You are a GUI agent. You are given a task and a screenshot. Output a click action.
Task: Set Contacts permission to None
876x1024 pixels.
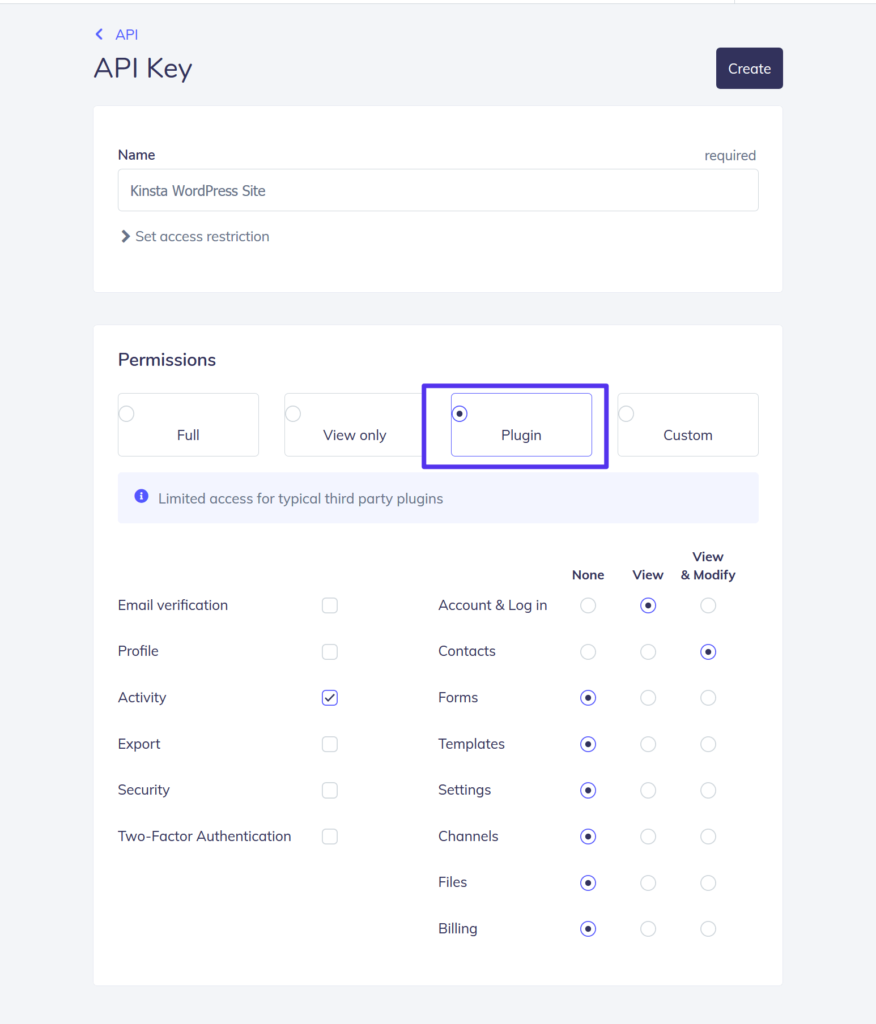[x=588, y=651]
